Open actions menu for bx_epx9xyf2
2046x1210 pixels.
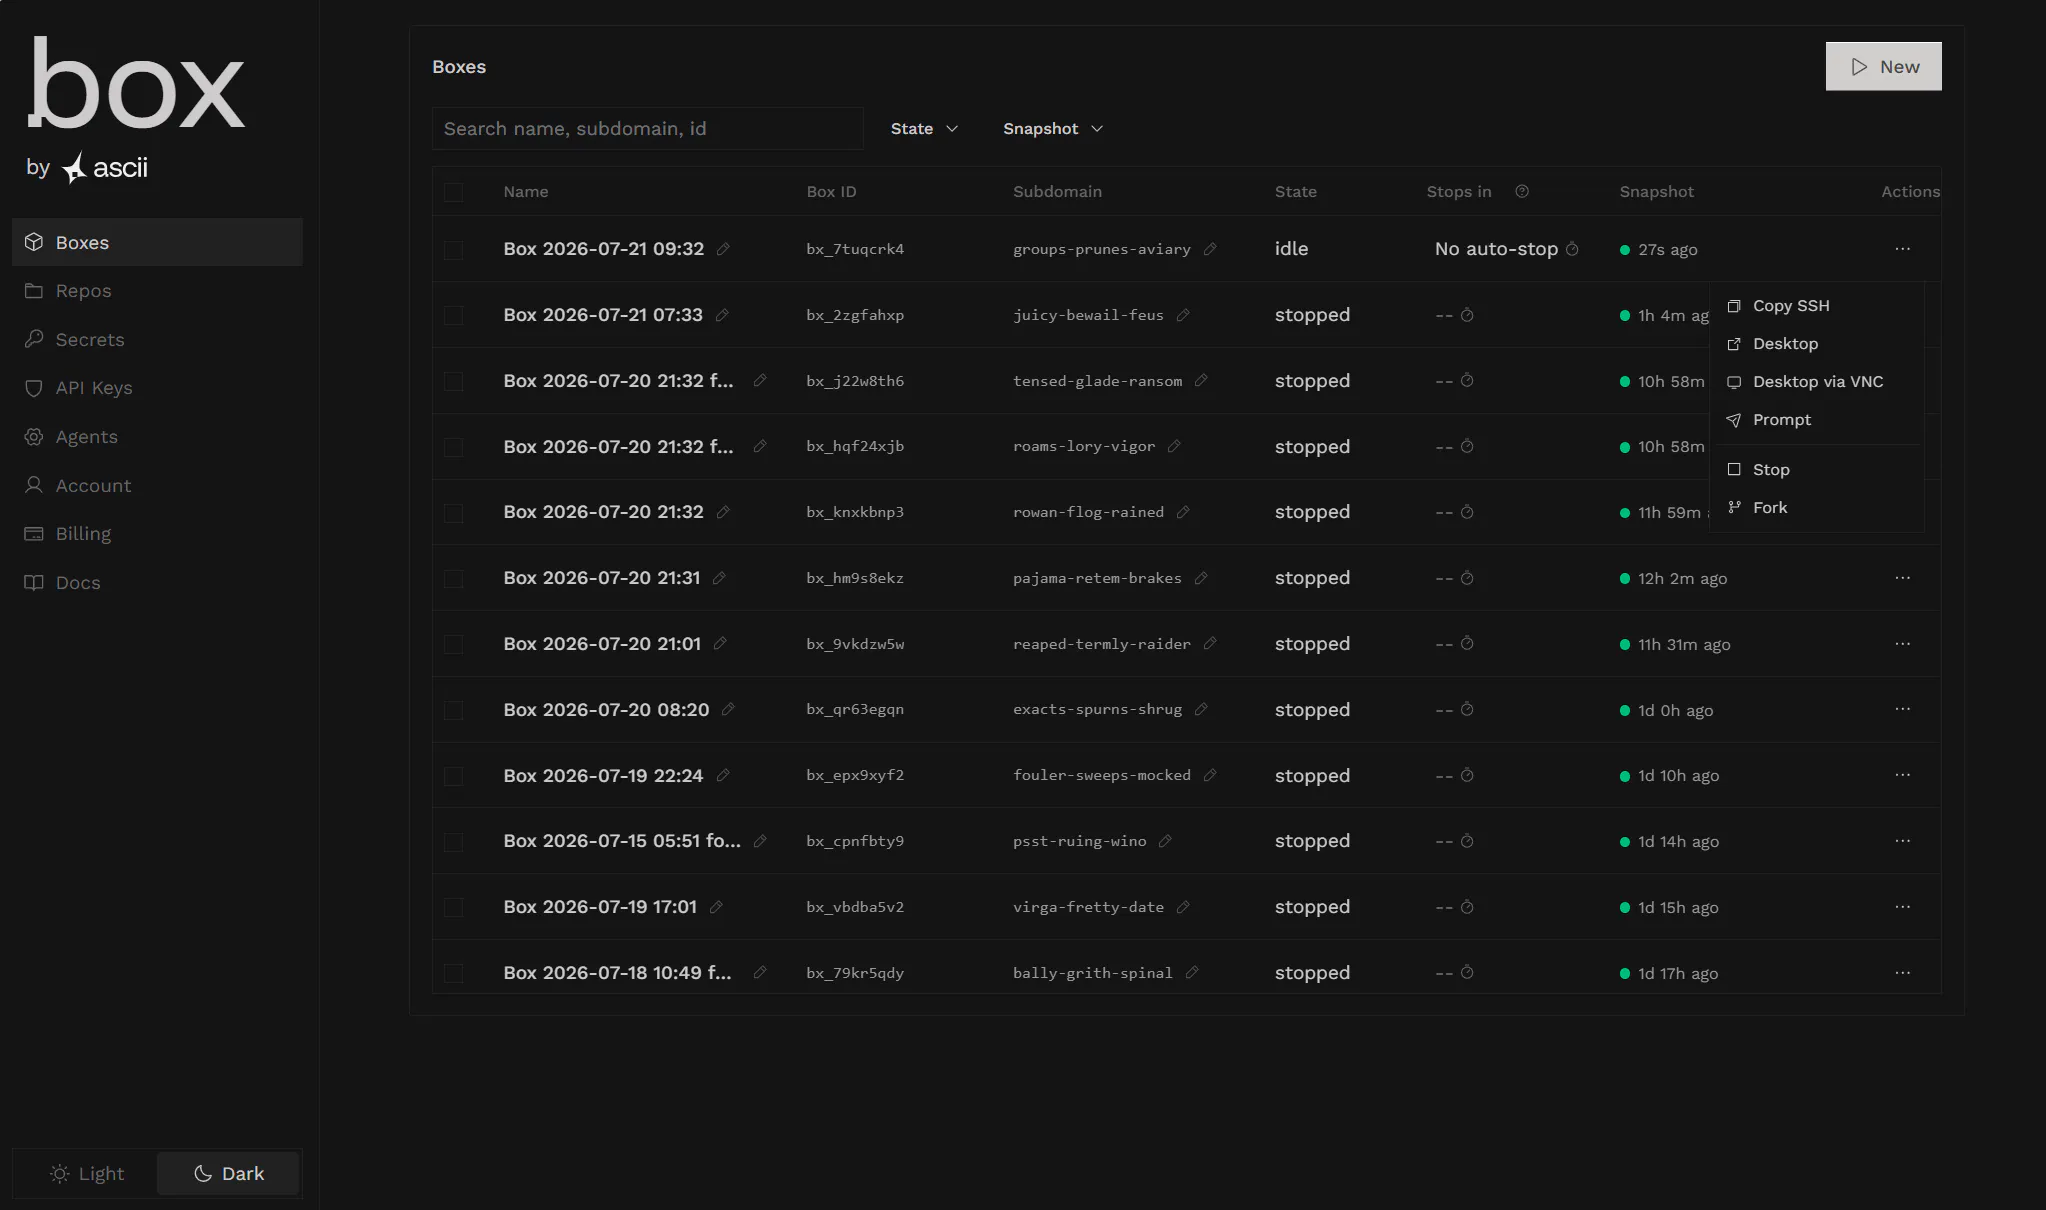pyautogui.click(x=1902, y=775)
